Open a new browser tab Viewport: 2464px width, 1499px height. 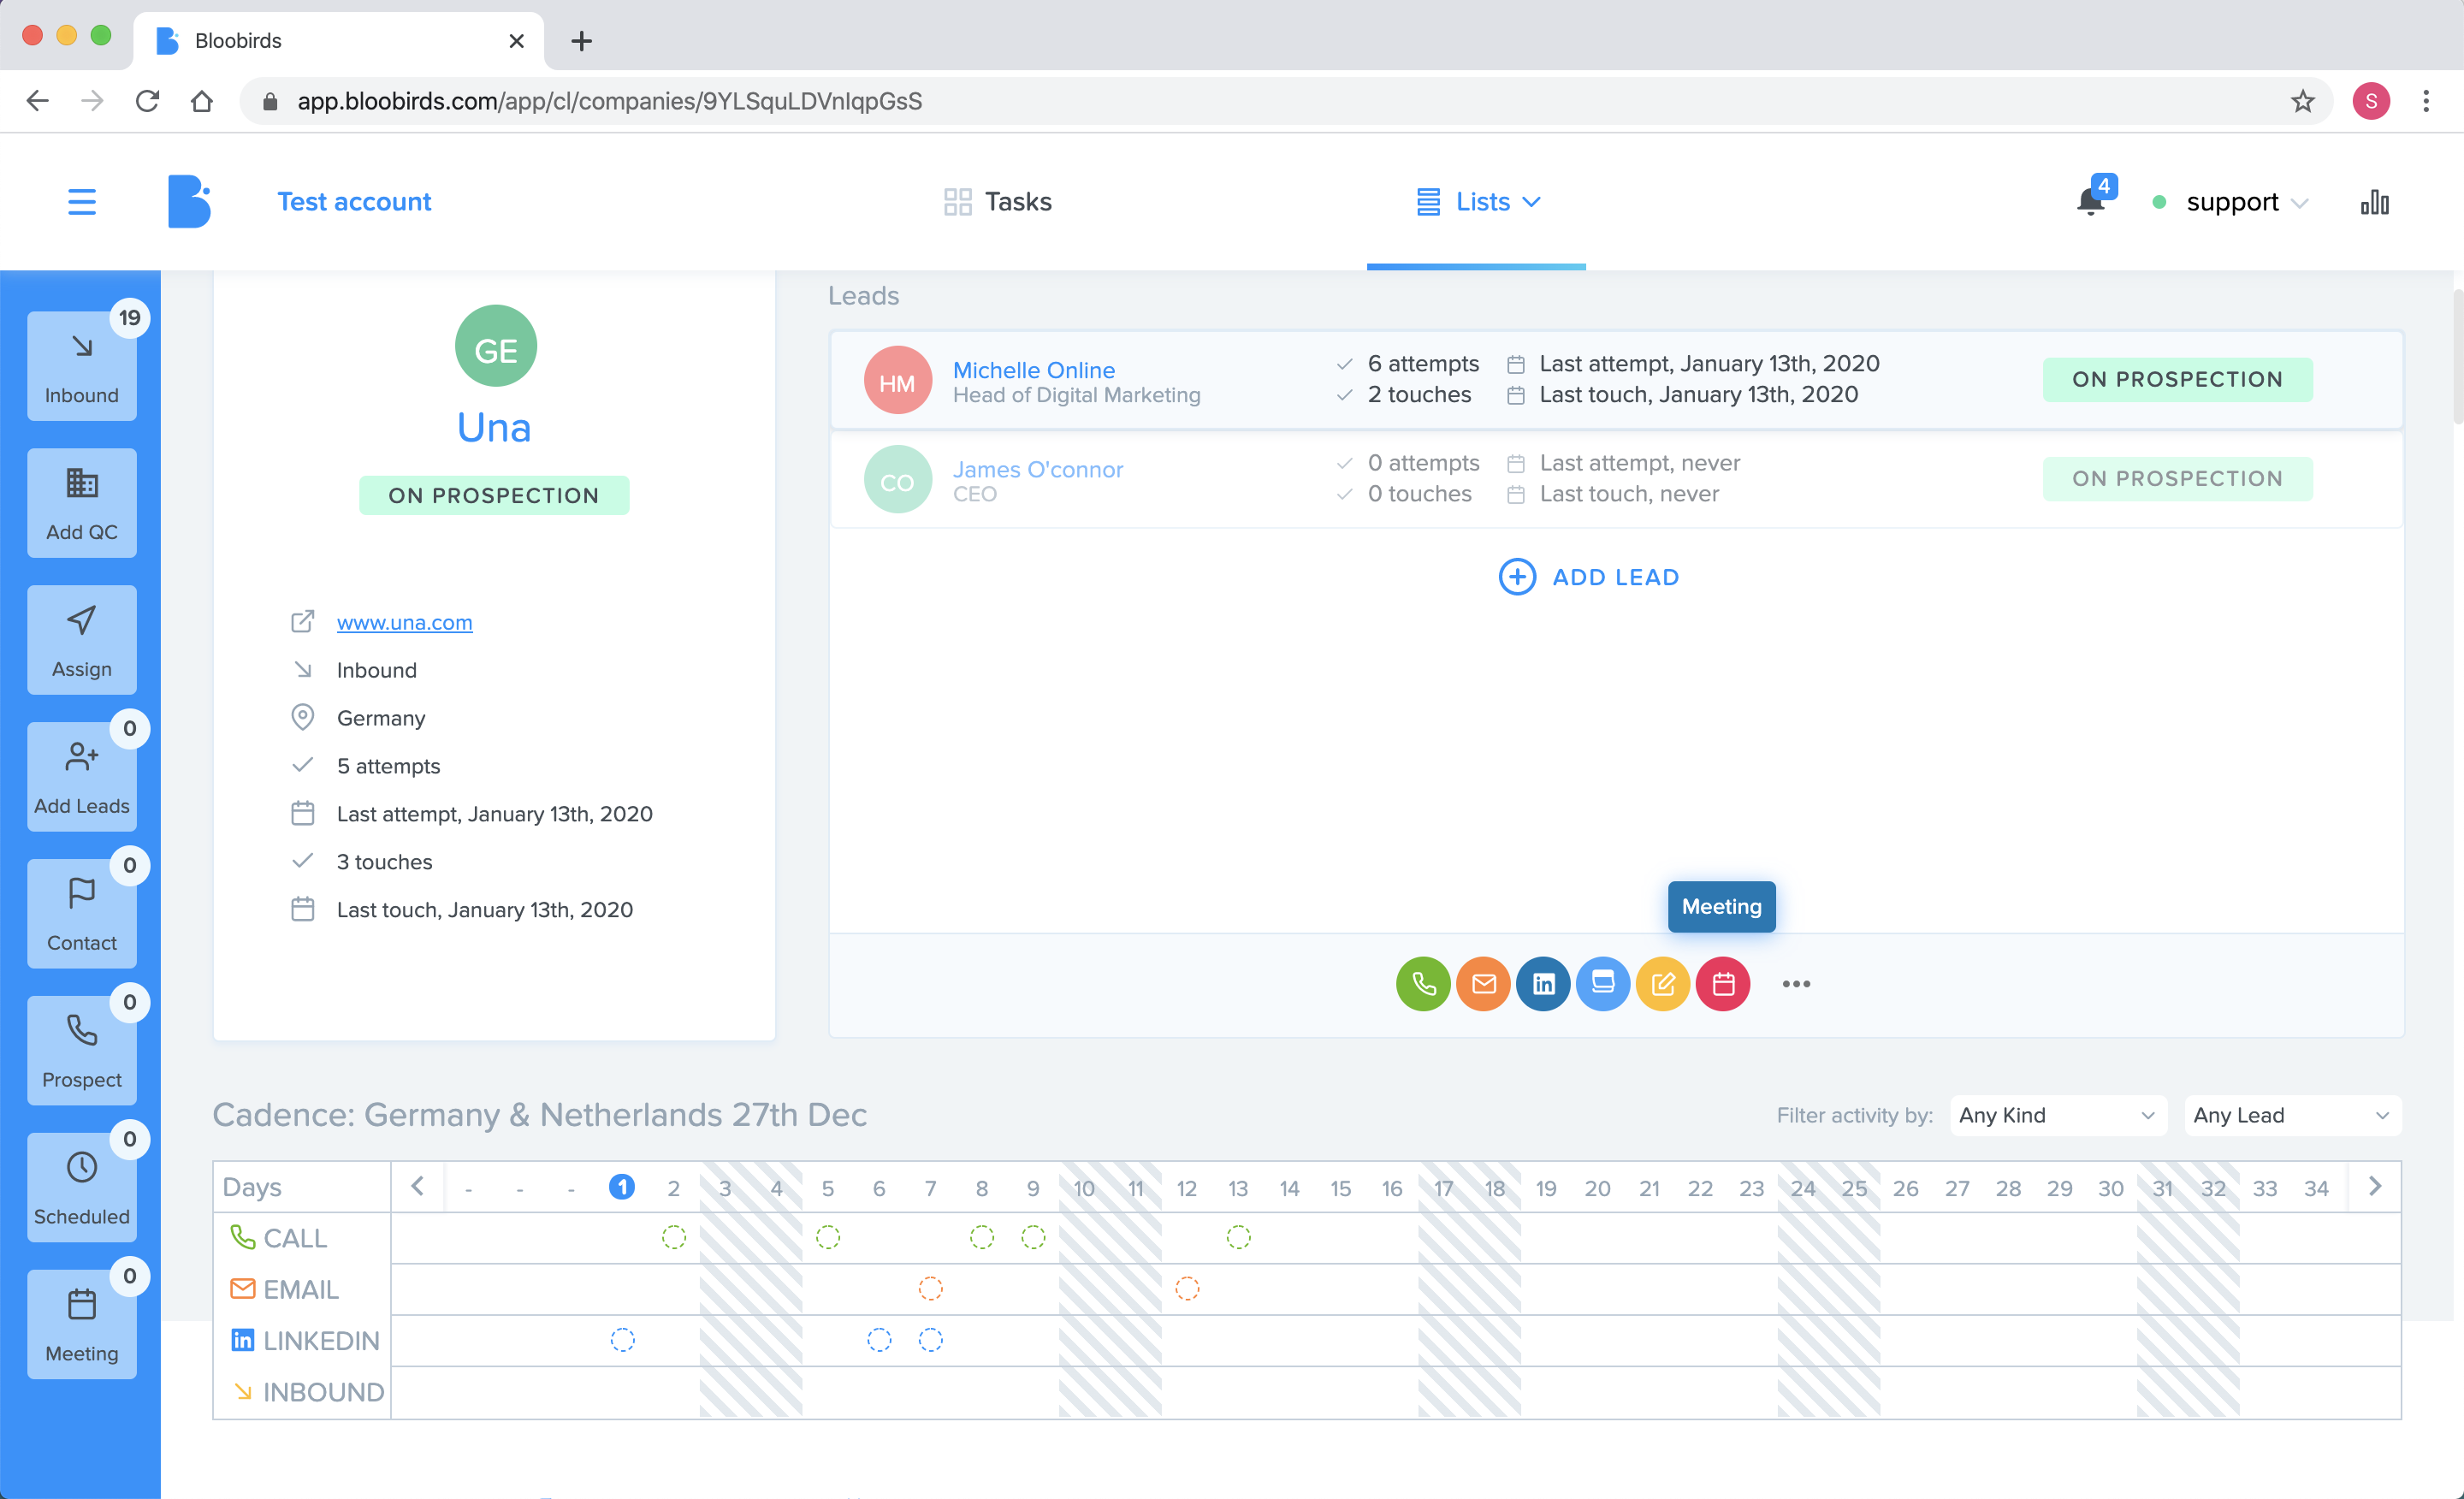(581, 41)
